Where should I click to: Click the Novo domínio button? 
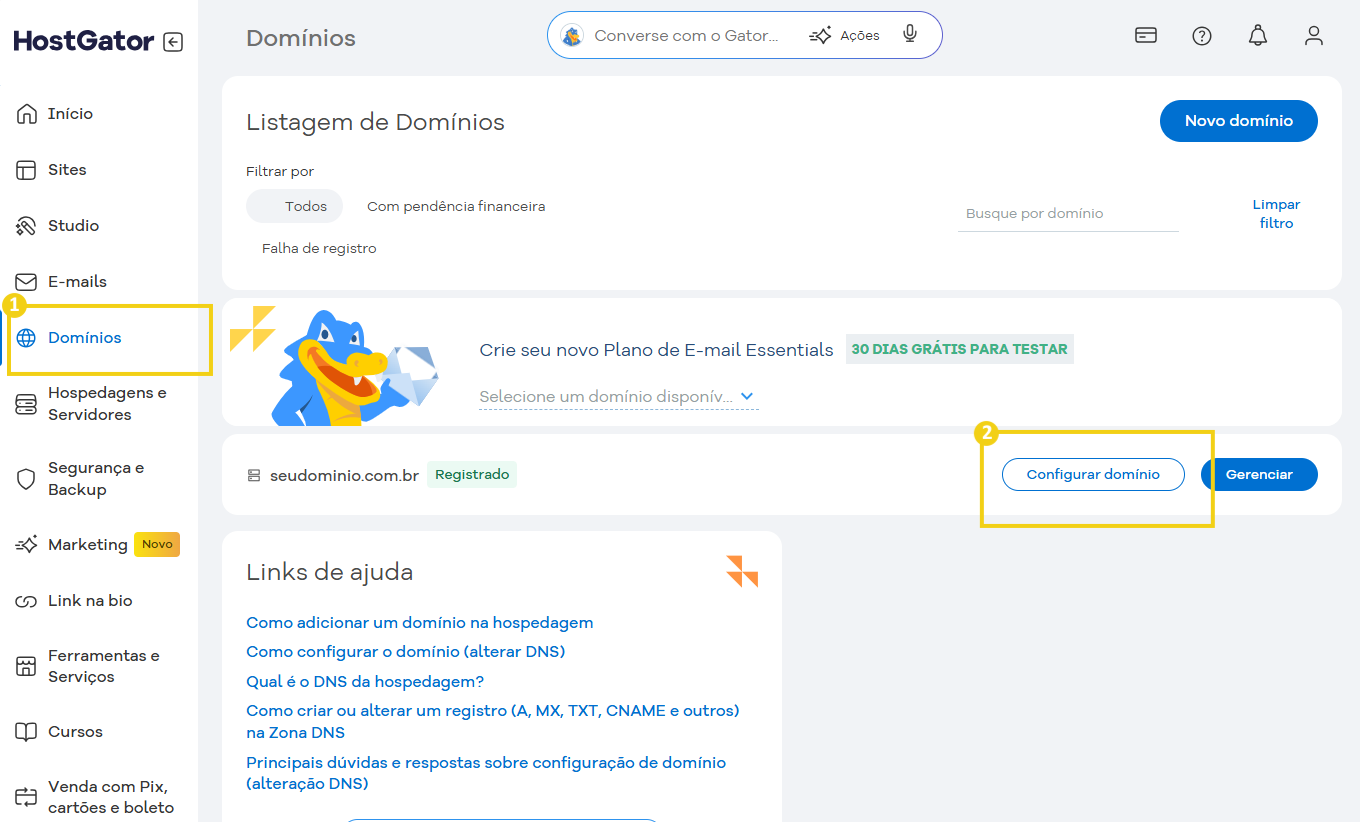[1238, 121]
